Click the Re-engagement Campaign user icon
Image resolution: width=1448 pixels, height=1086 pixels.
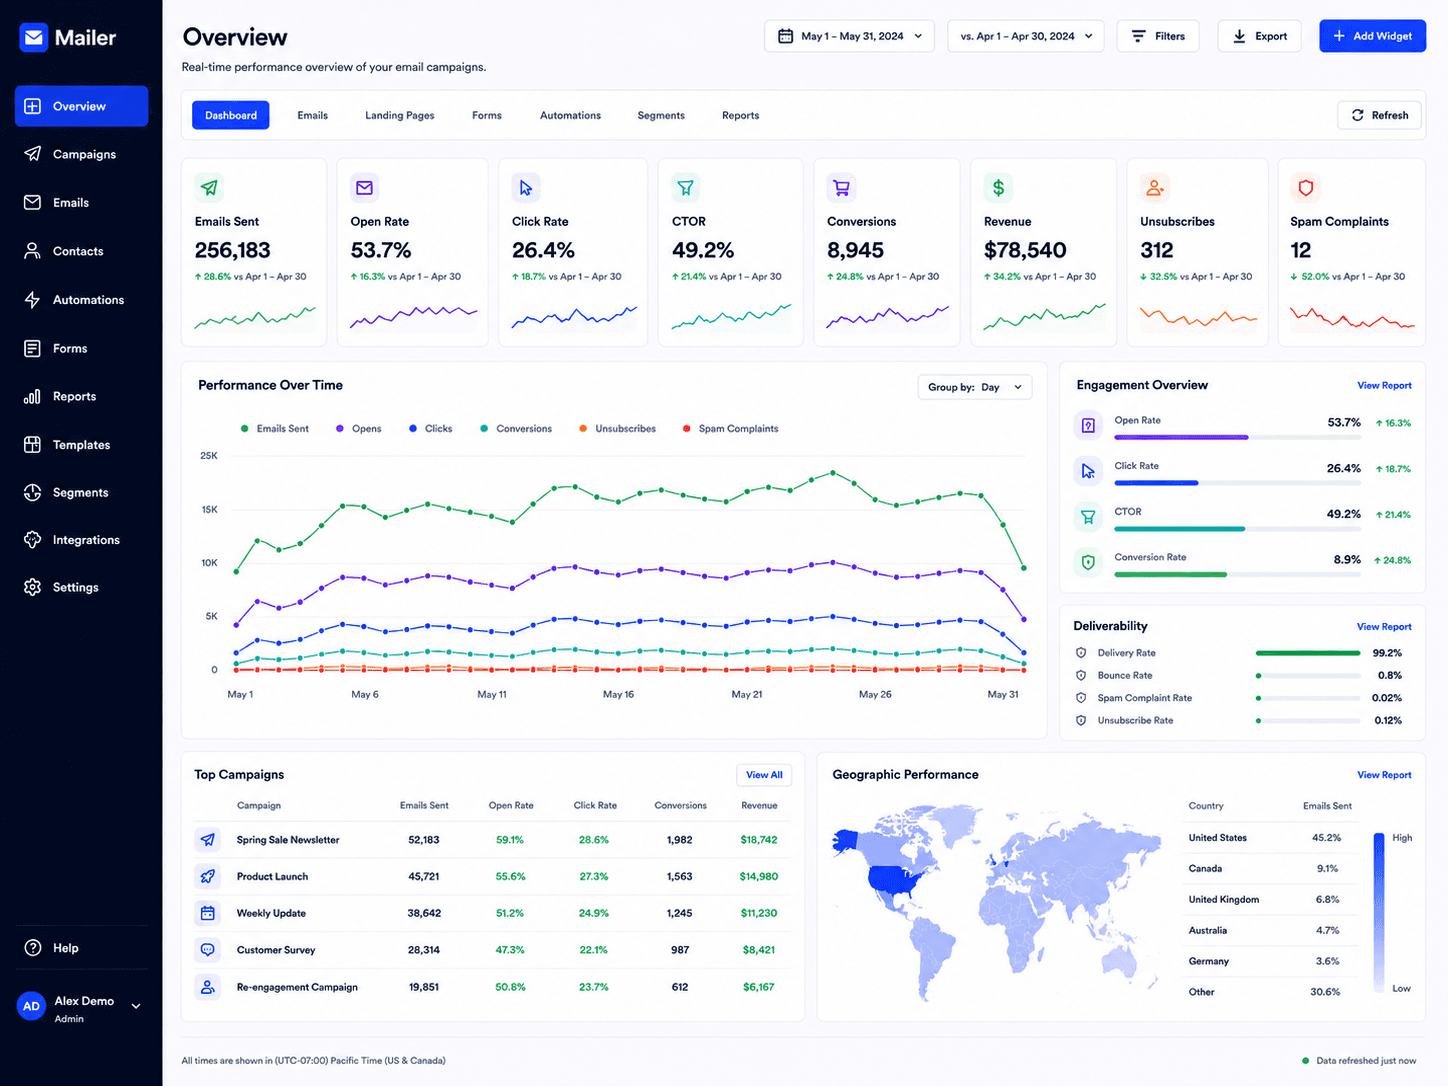tap(208, 987)
